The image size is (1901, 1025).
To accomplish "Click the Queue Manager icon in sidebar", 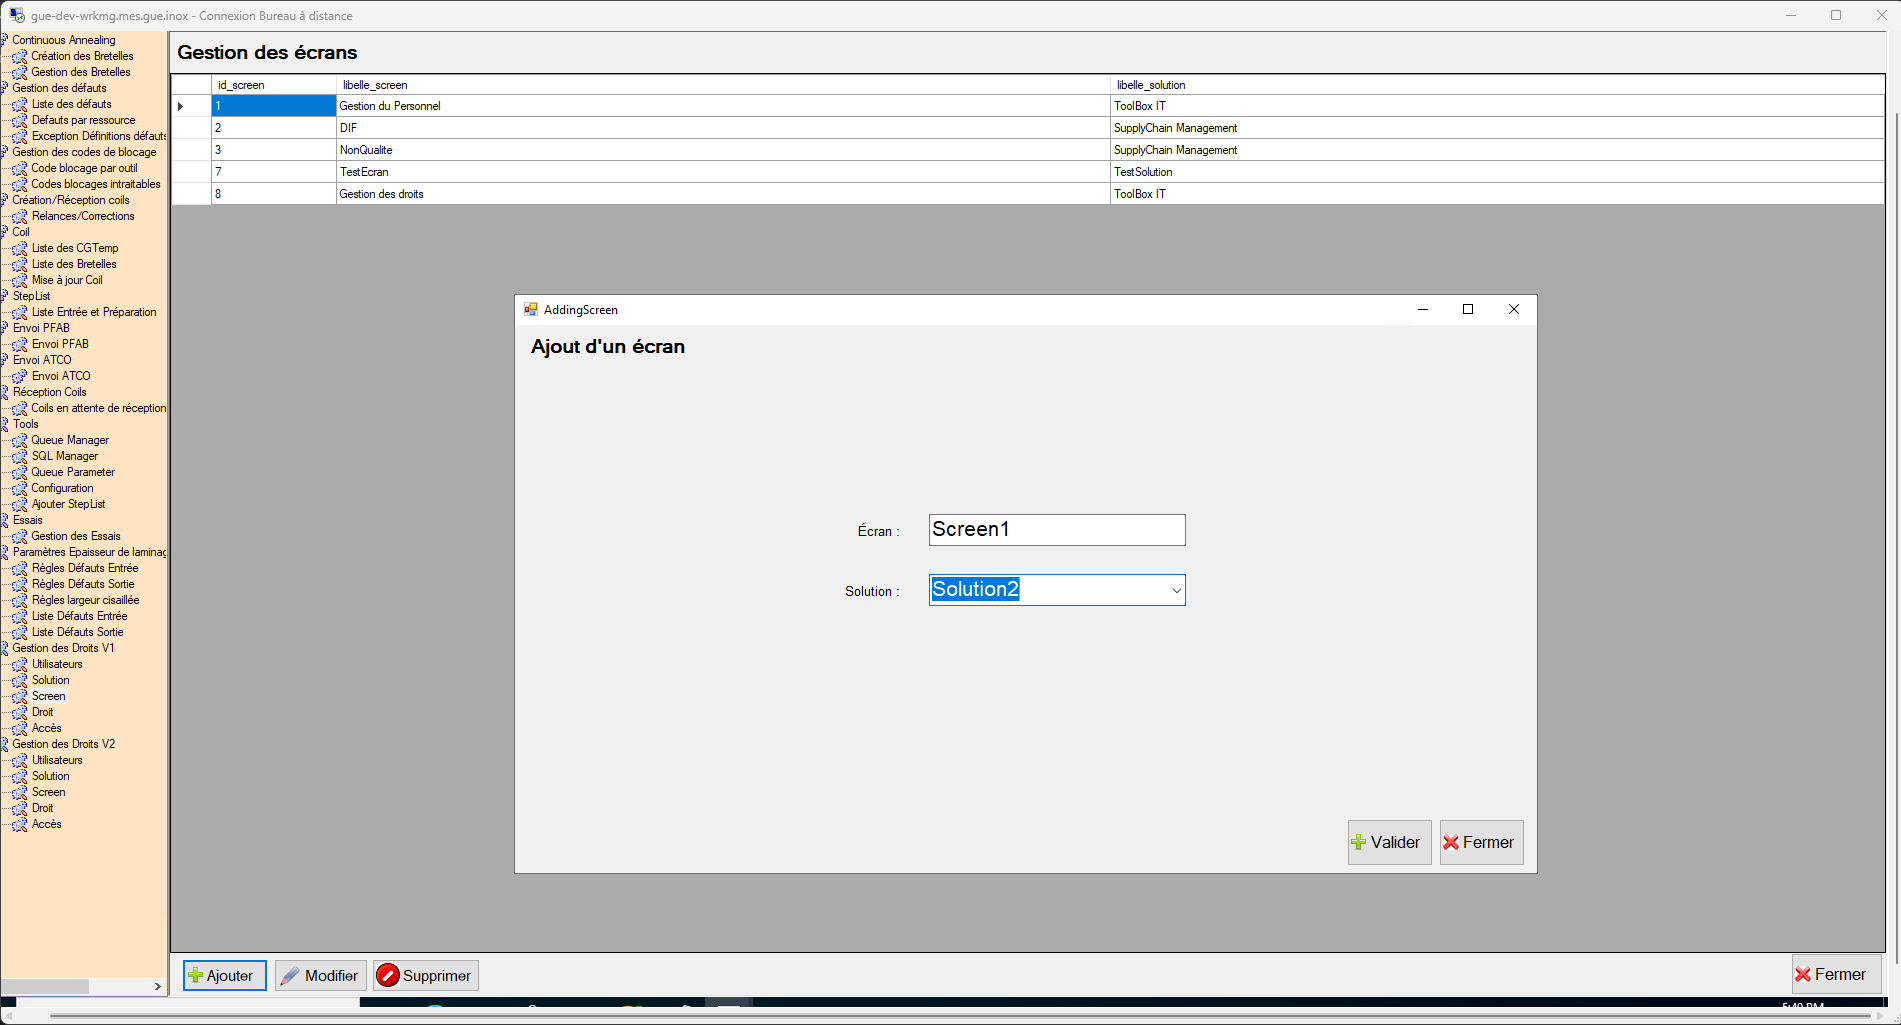I will (19, 440).
